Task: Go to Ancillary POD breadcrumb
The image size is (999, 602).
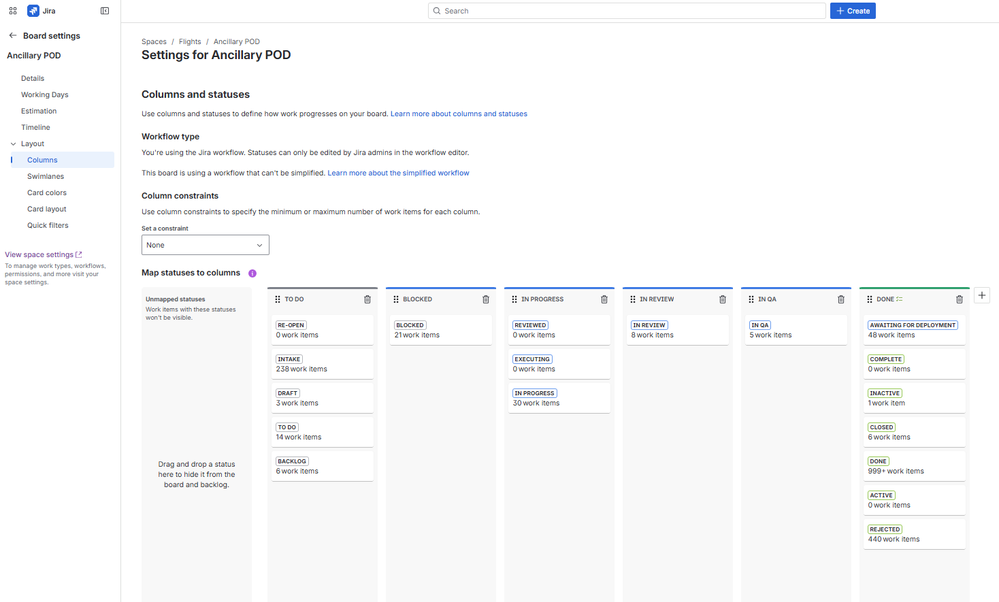Action: [x=236, y=42]
